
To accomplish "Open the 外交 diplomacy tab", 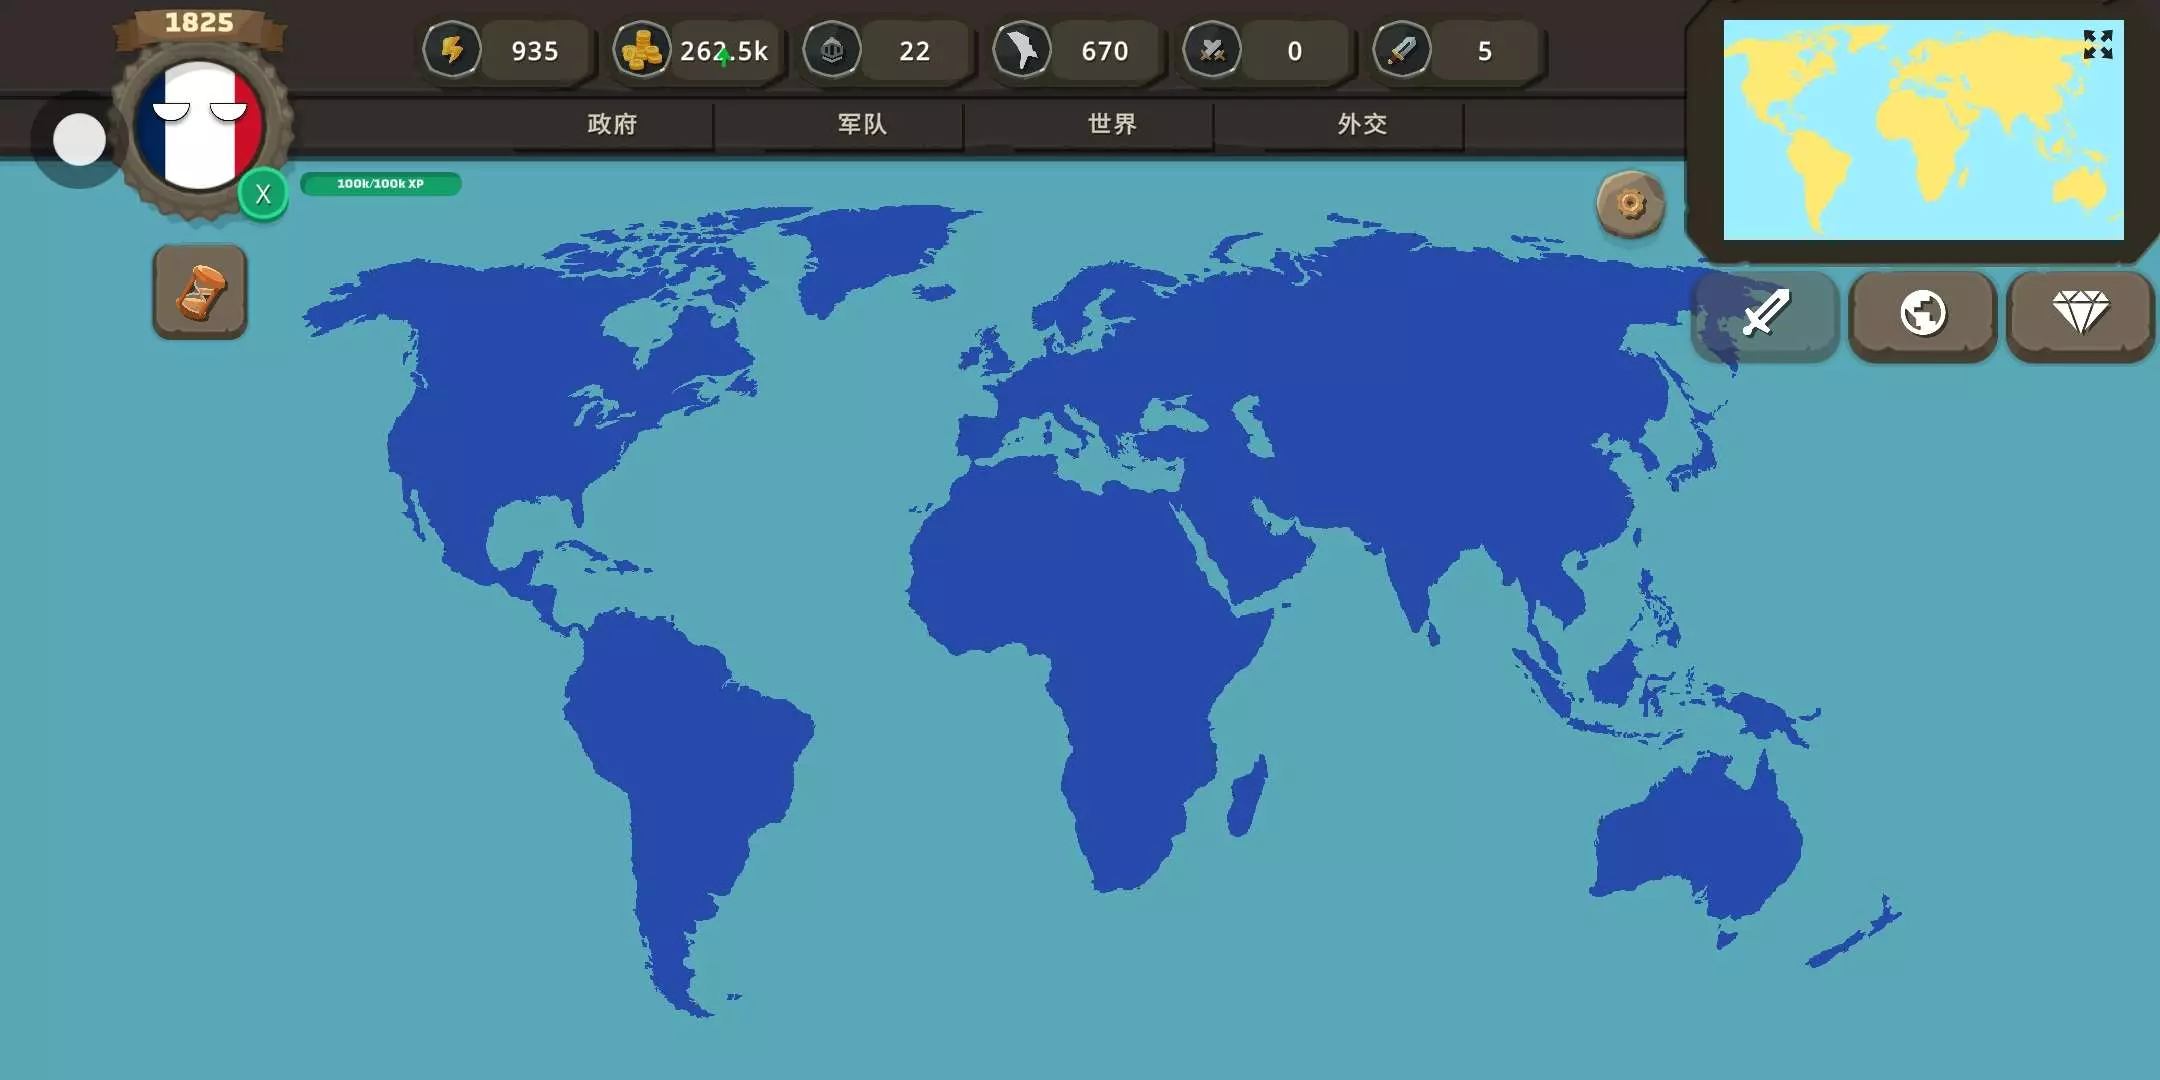I will click(x=1362, y=124).
